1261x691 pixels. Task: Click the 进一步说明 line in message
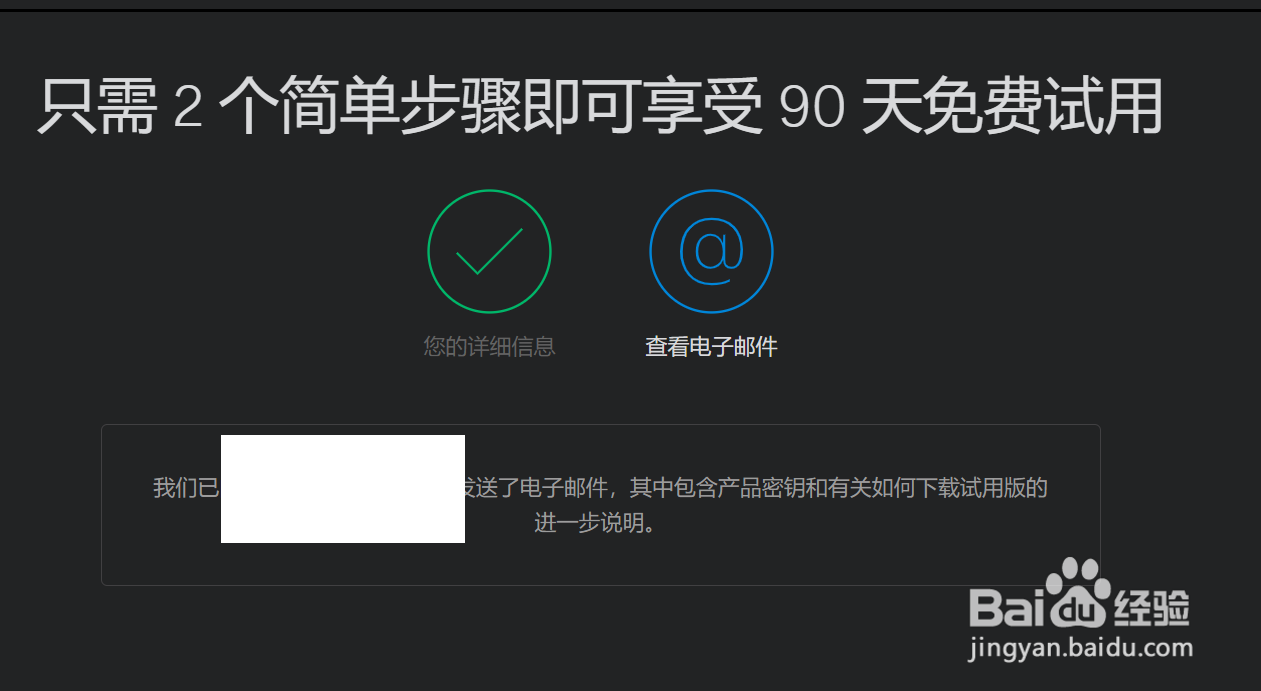(x=596, y=523)
